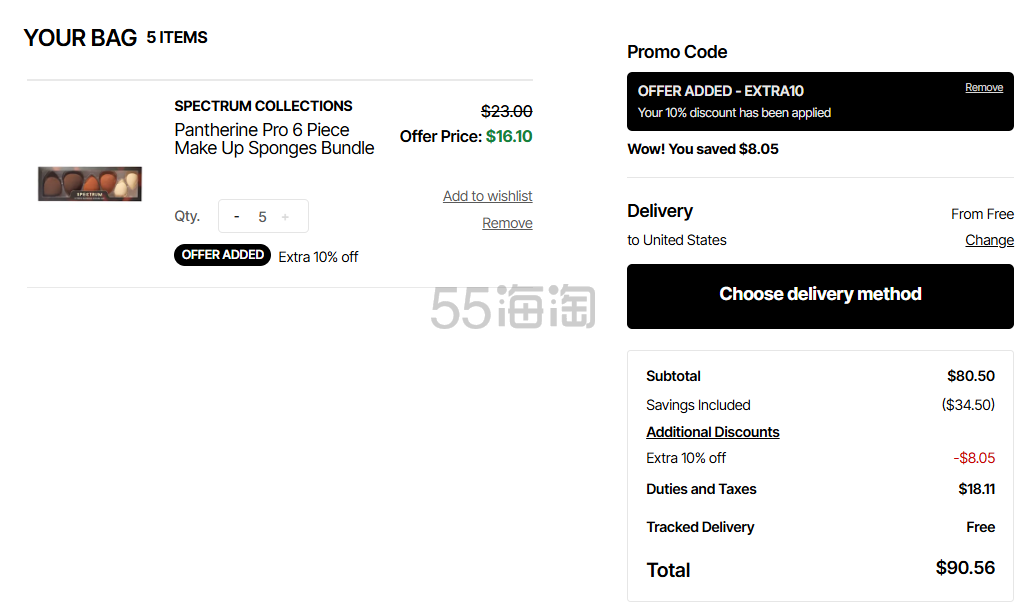The image size is (1026, 613).
Task: Click the order total of $90.56
Action: point(964,568)
